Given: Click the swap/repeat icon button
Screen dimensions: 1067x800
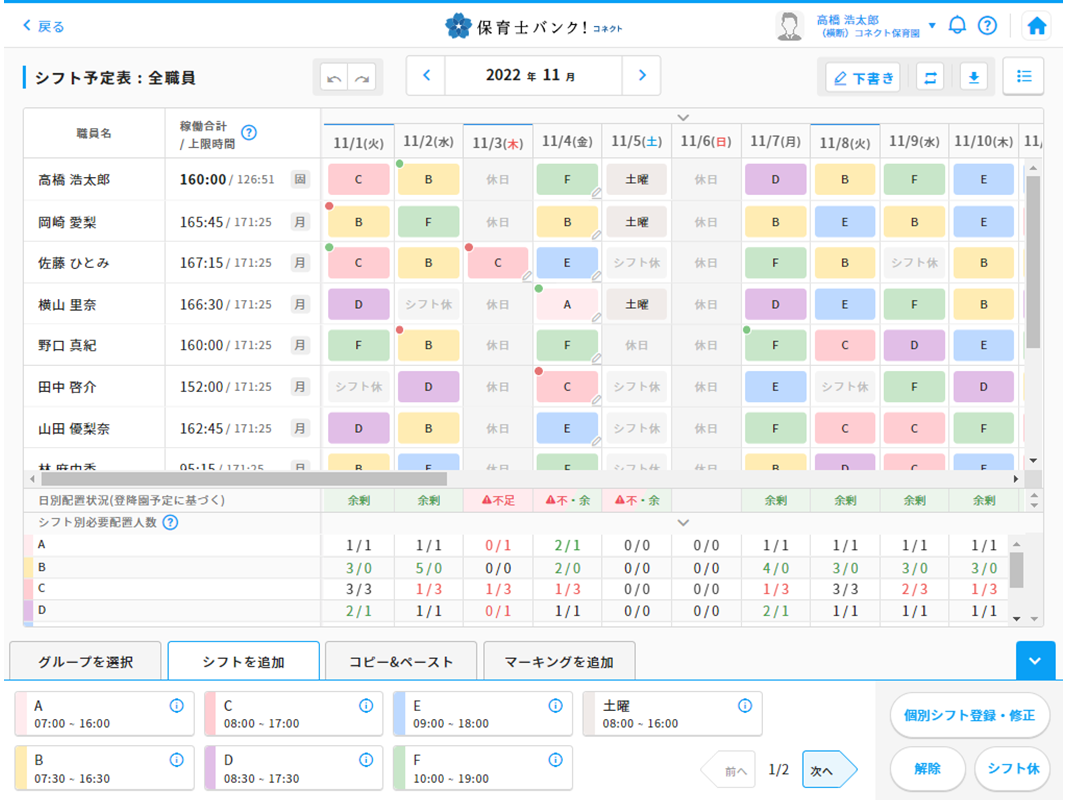Looking at the screenshot, I should point(930,78).
